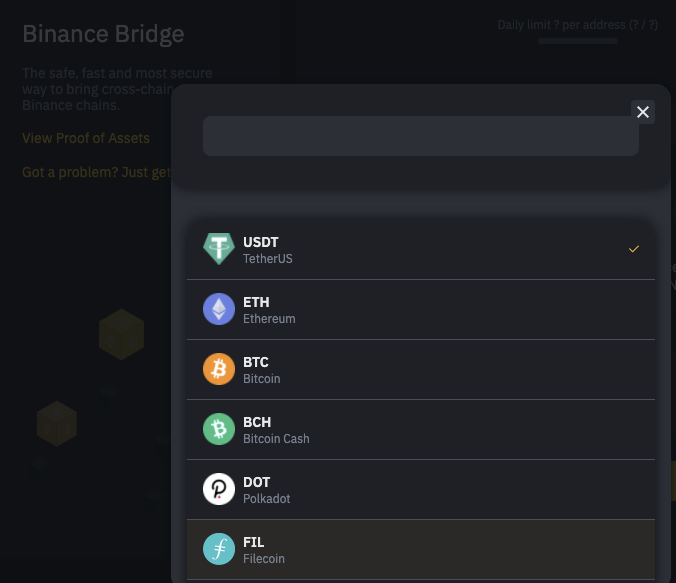The image size is (676, 583).
Task: Open the View Proof of Assets link
Action: (x=86, y=138)
